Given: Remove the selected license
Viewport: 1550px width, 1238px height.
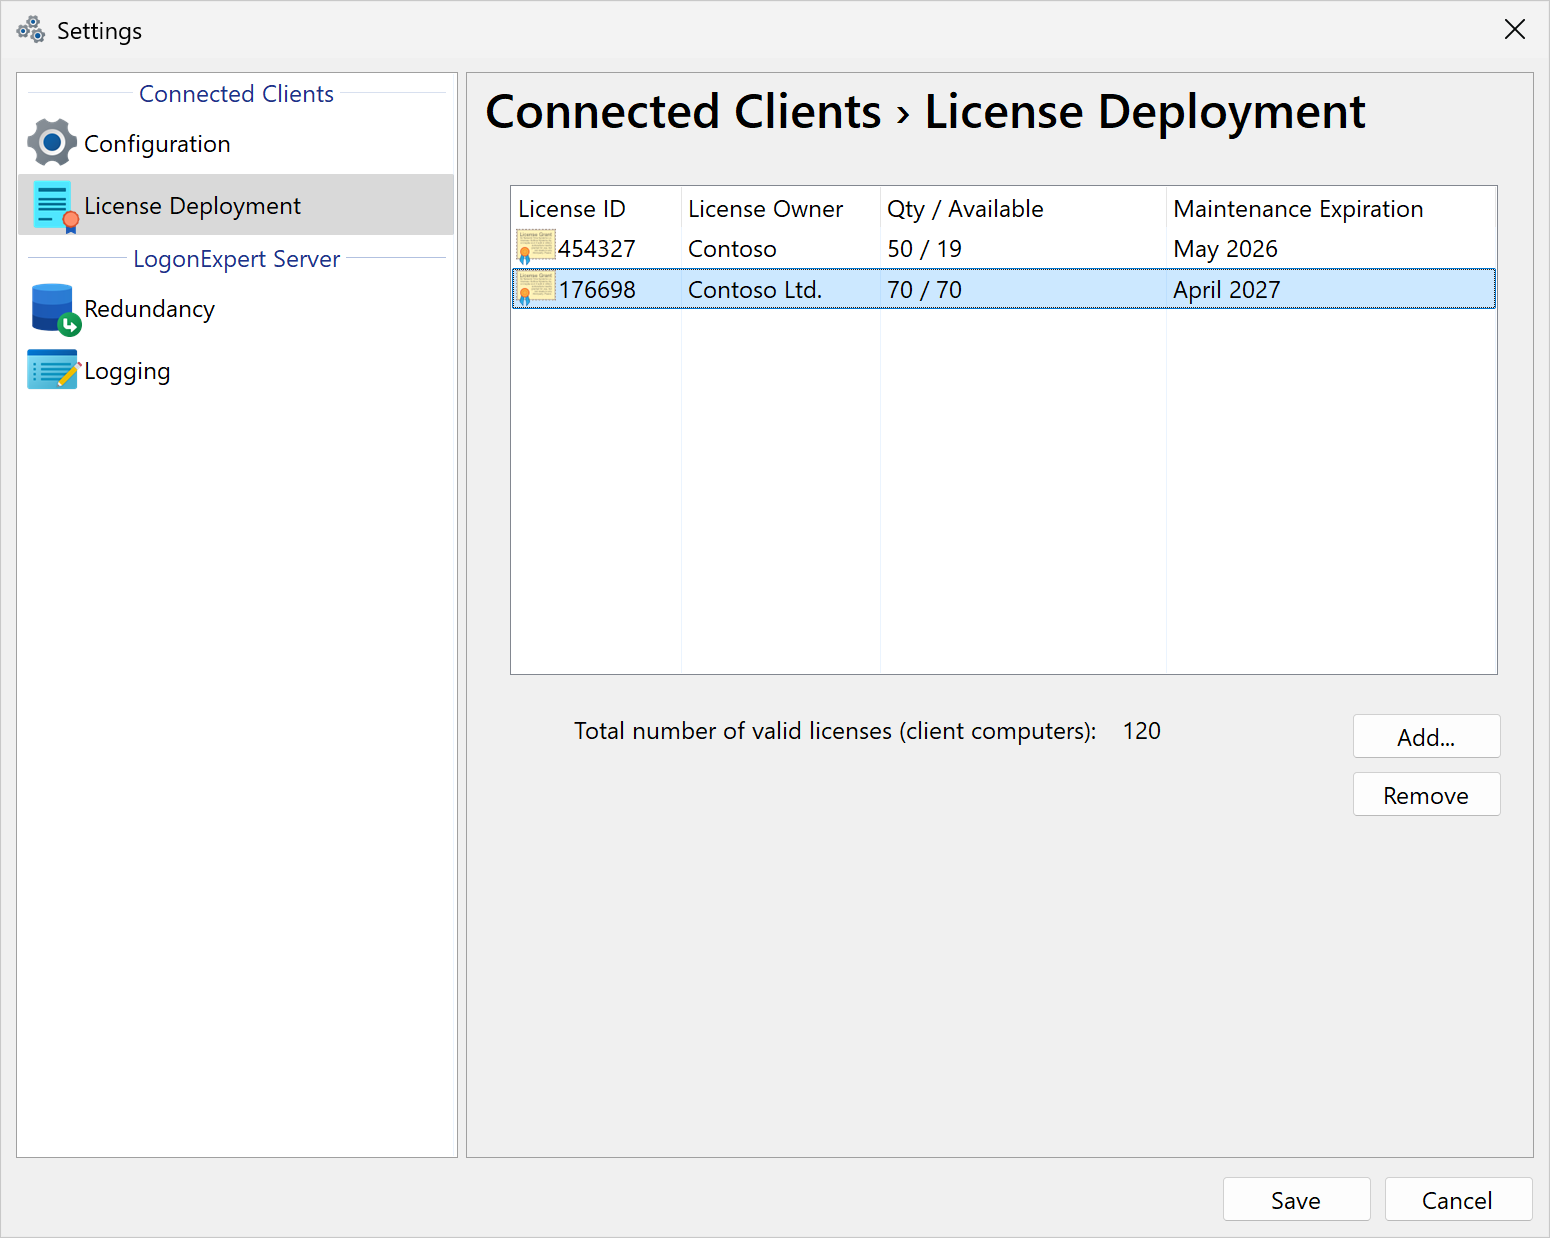Looking at the screenshot, I should point(1425,795).
